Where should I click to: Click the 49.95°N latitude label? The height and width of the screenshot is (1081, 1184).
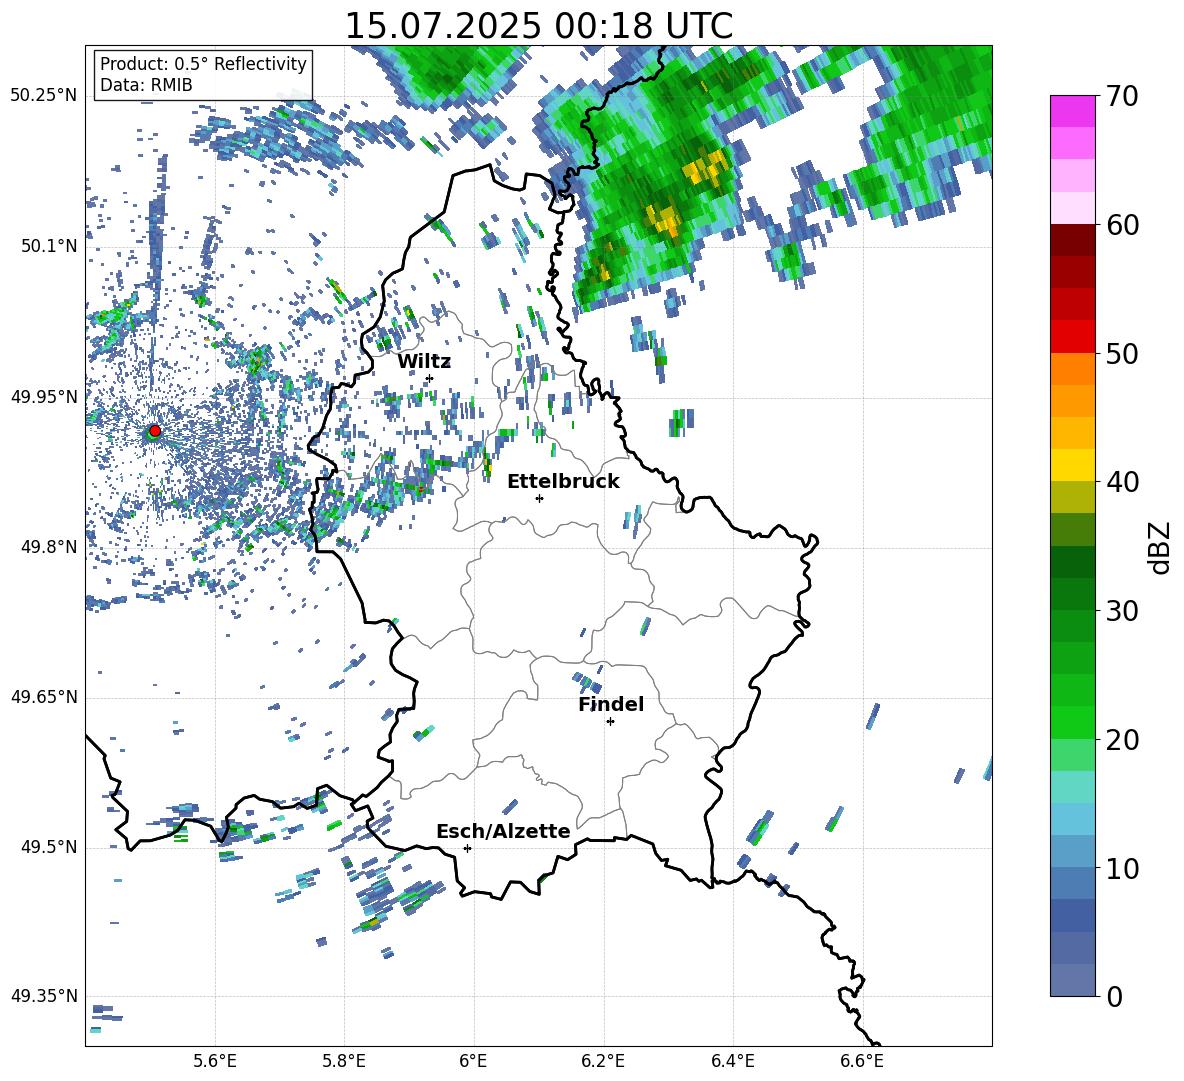44,396
